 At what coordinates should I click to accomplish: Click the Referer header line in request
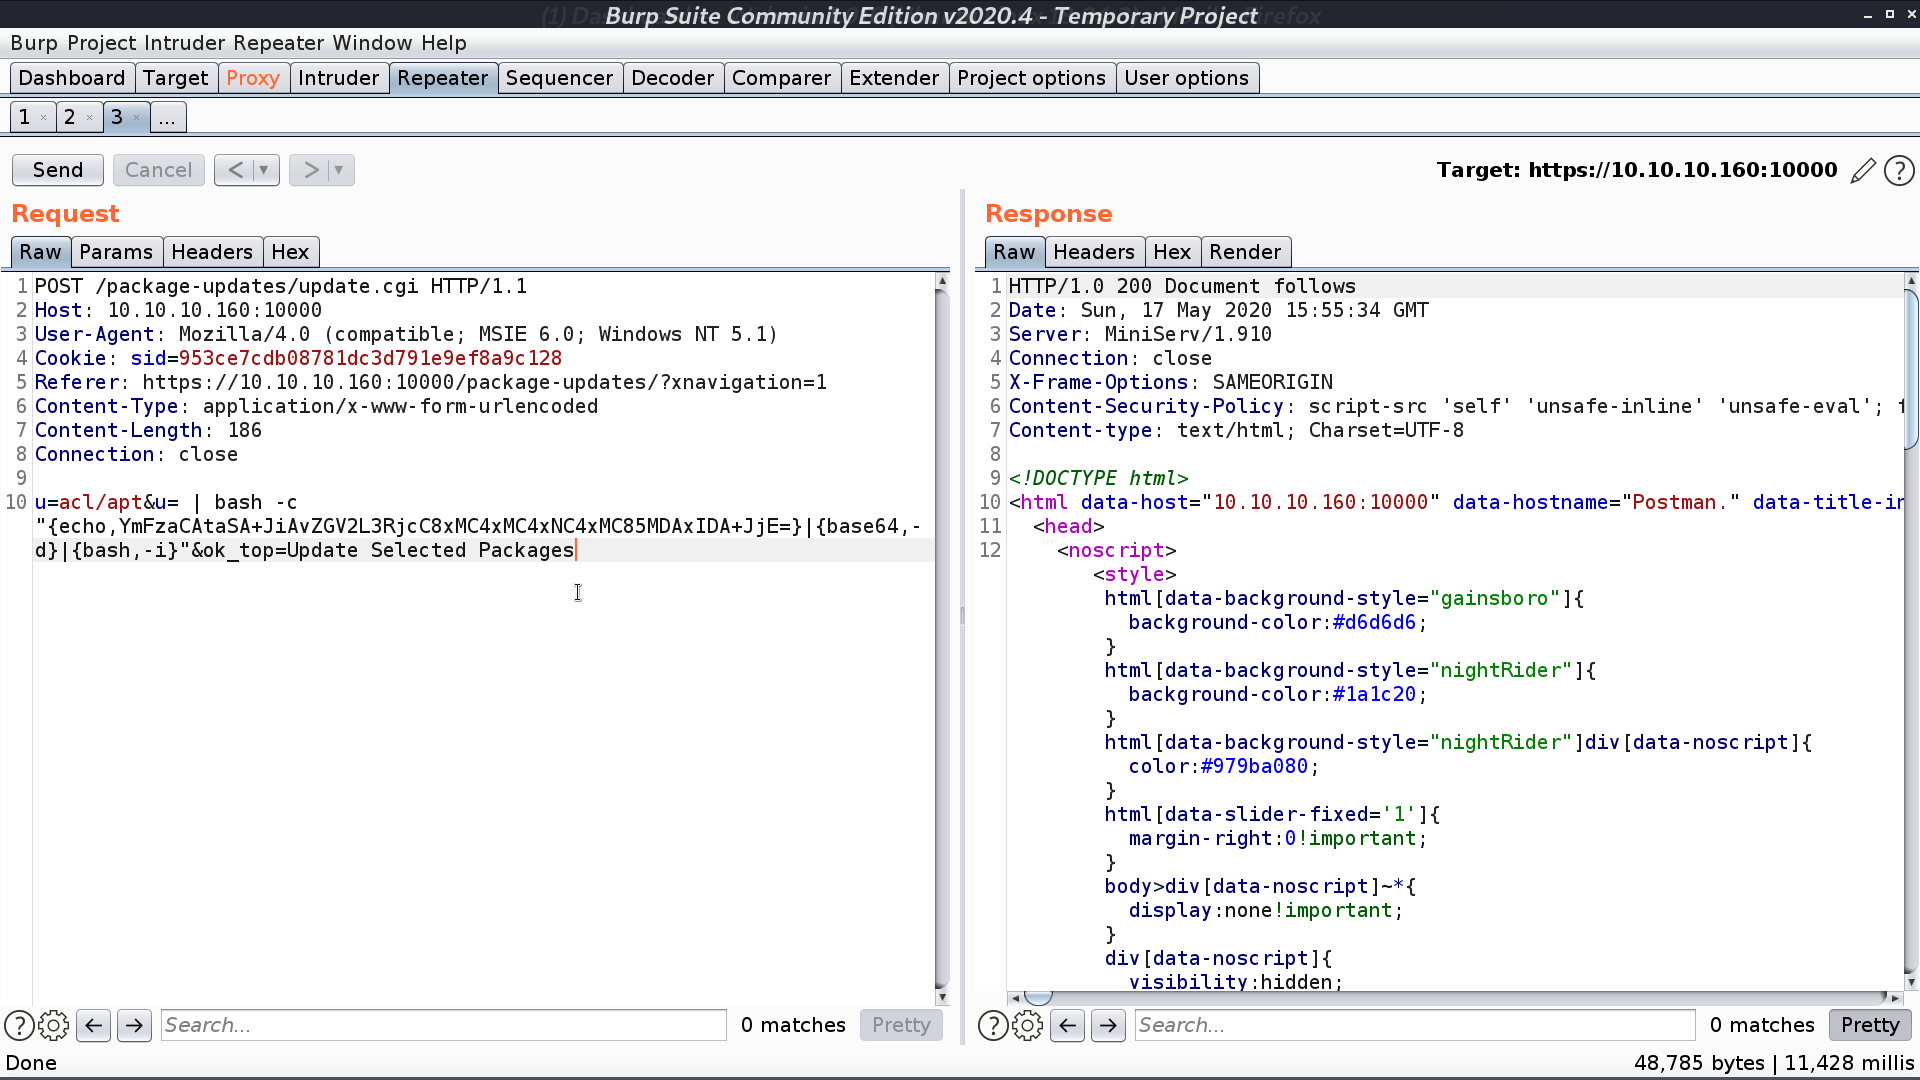point(431,382)
